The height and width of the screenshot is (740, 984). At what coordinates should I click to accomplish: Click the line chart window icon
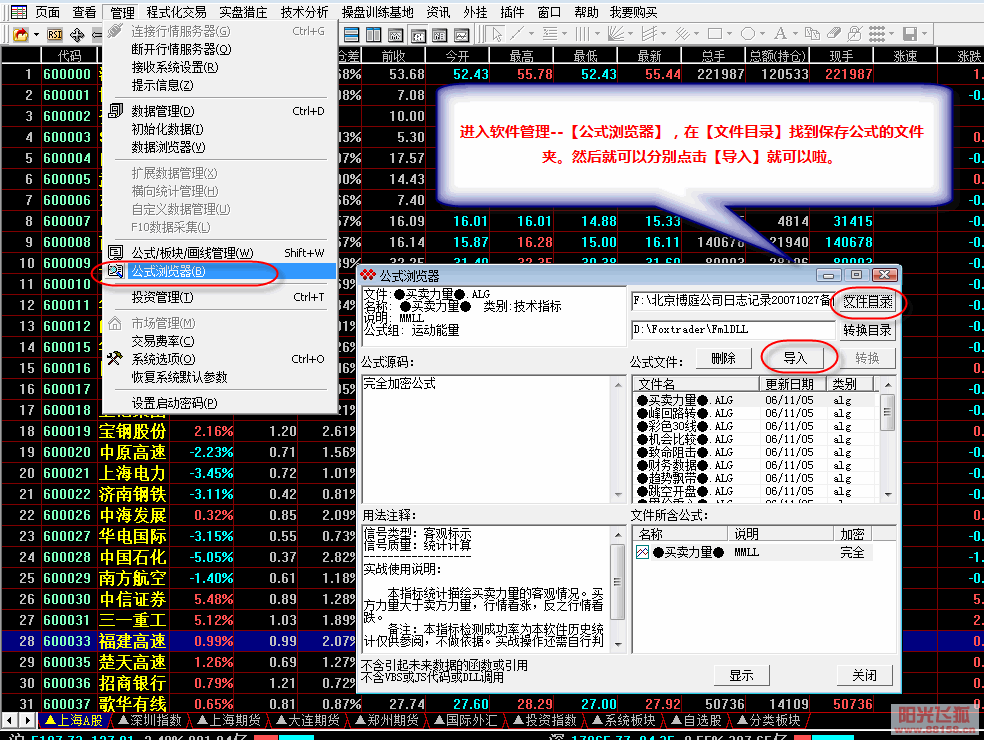tap(461, 35)
